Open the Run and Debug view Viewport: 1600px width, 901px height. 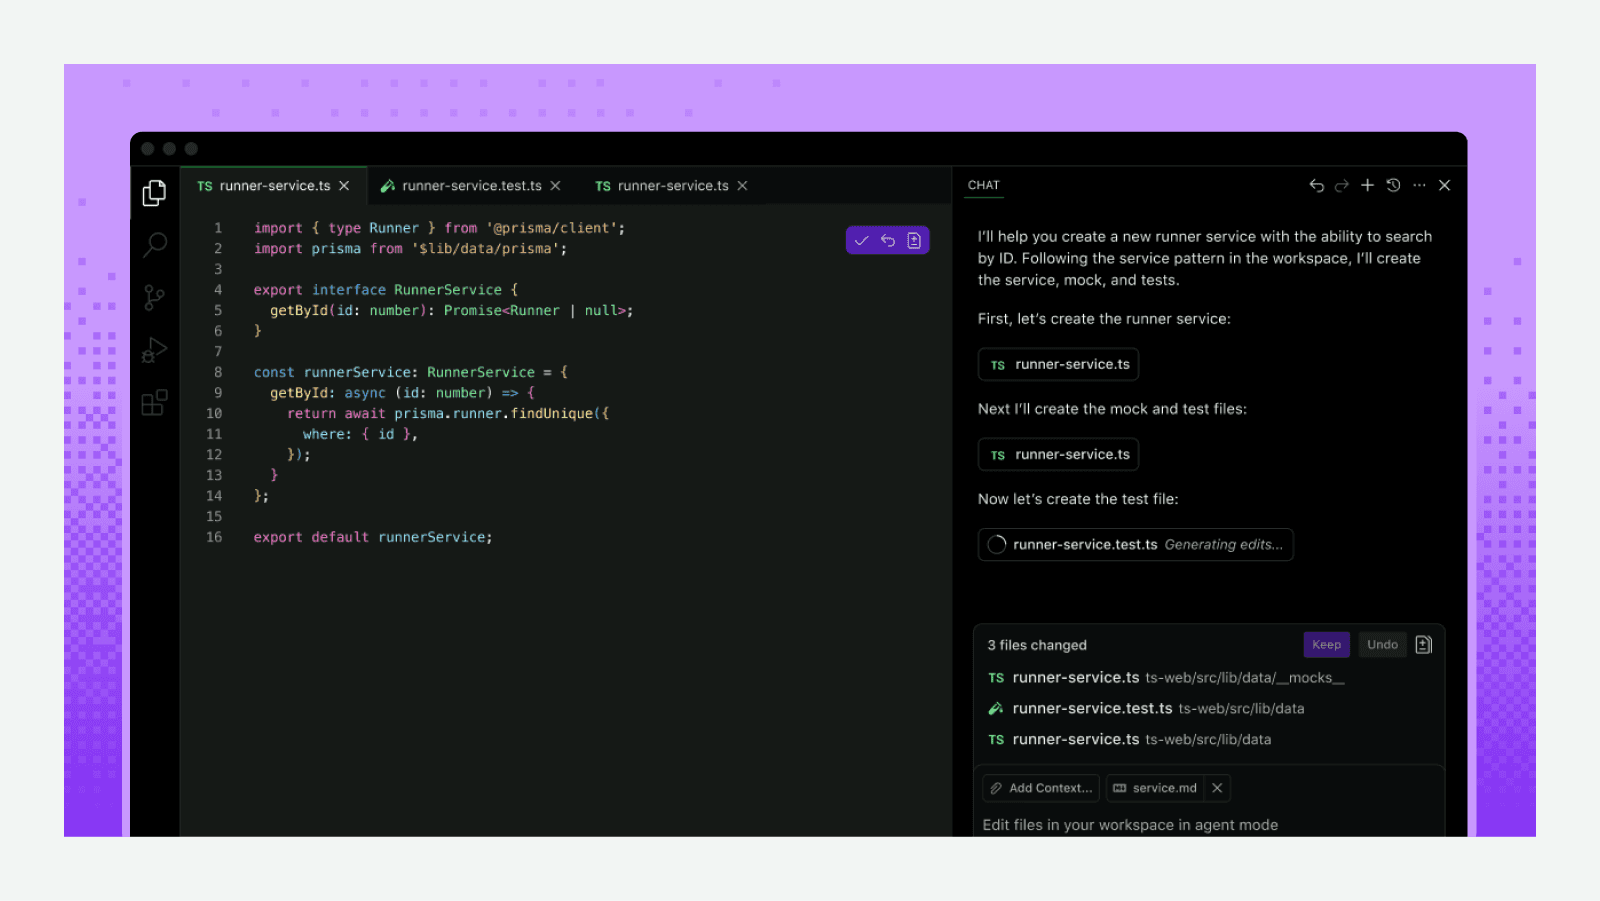coord(154,350)
